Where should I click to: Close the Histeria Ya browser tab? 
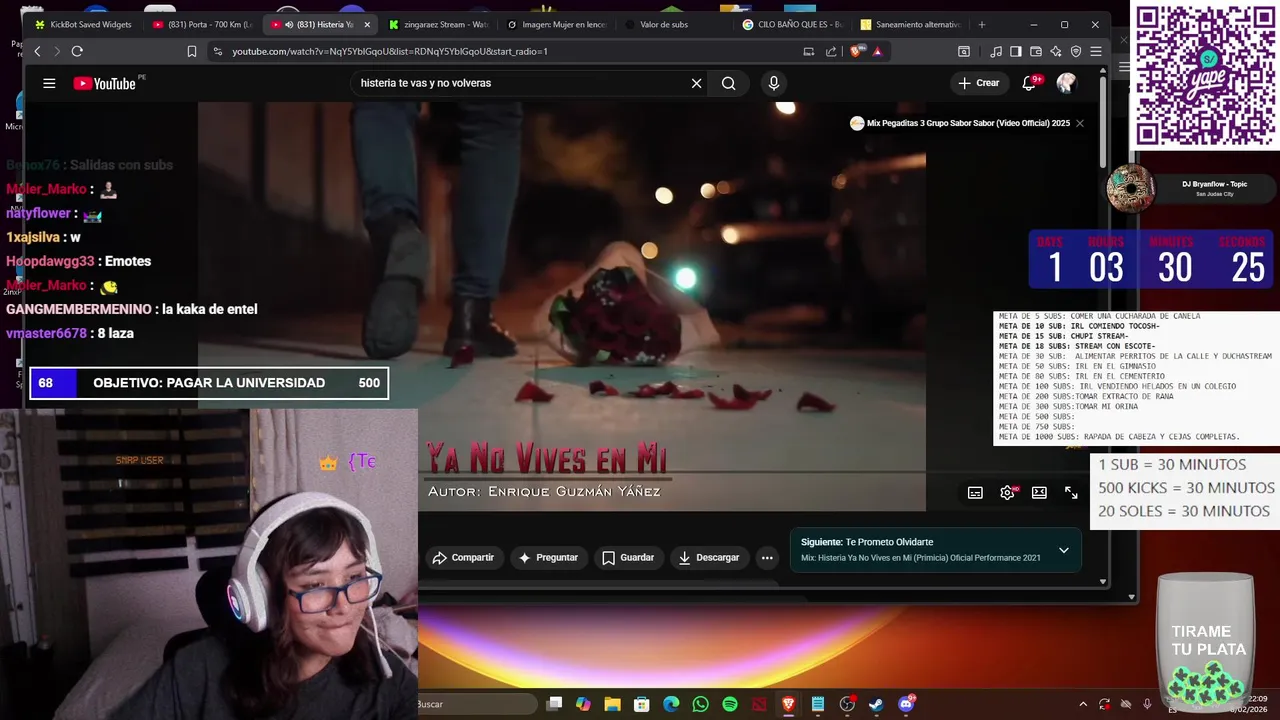[367, 24]
